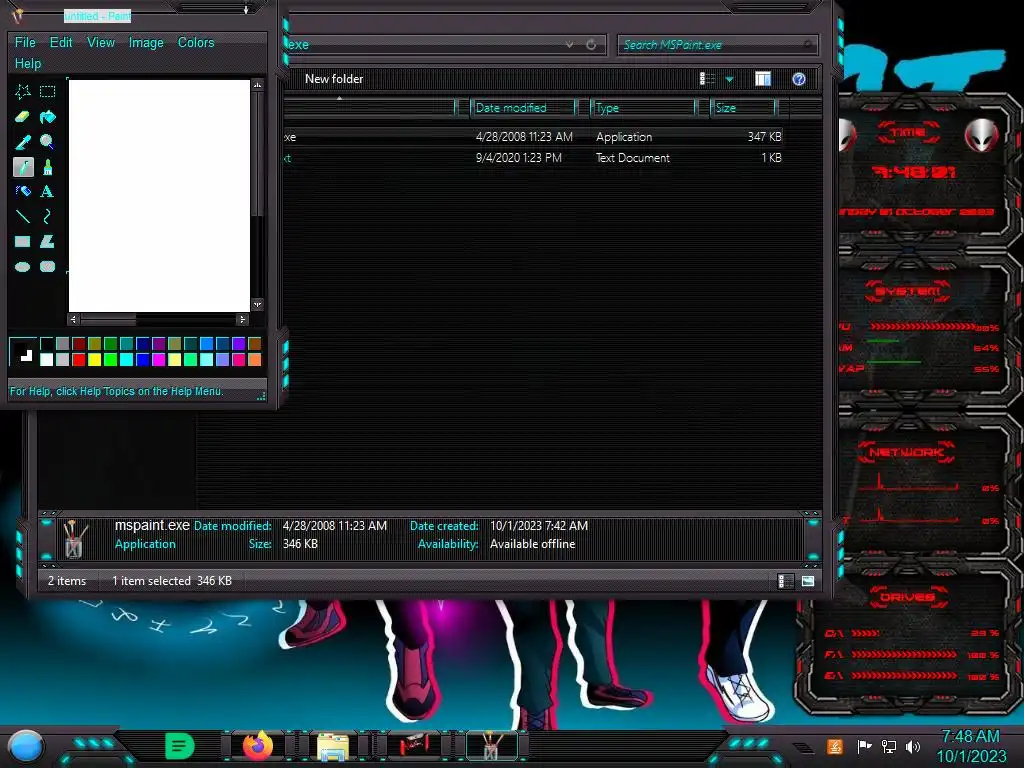Screen dimensions: 1024x768
Task: Click New folder in Explorer toolbar
Action: [334, 79]
